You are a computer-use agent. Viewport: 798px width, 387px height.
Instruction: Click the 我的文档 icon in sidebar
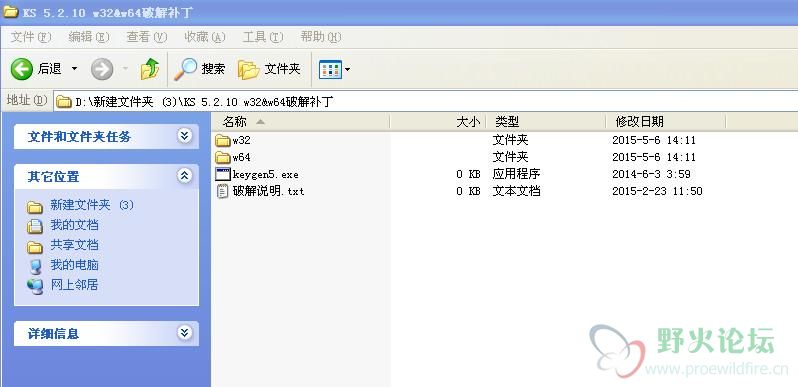35,226
